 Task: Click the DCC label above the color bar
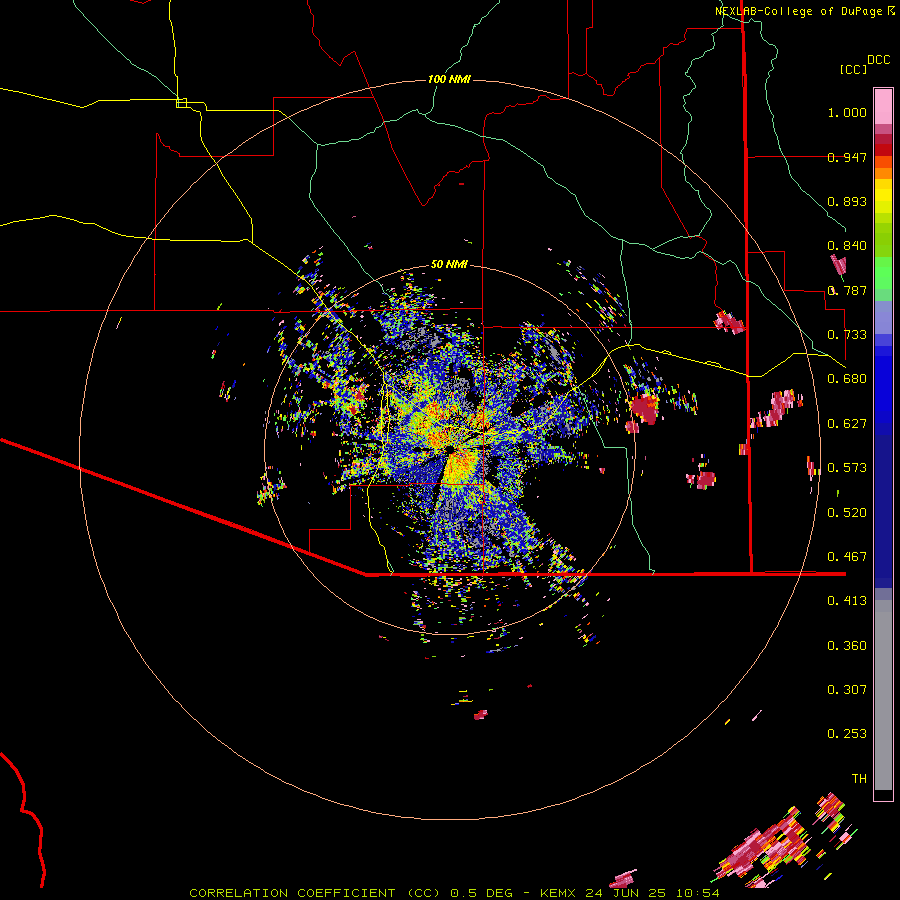pos(879,60)
